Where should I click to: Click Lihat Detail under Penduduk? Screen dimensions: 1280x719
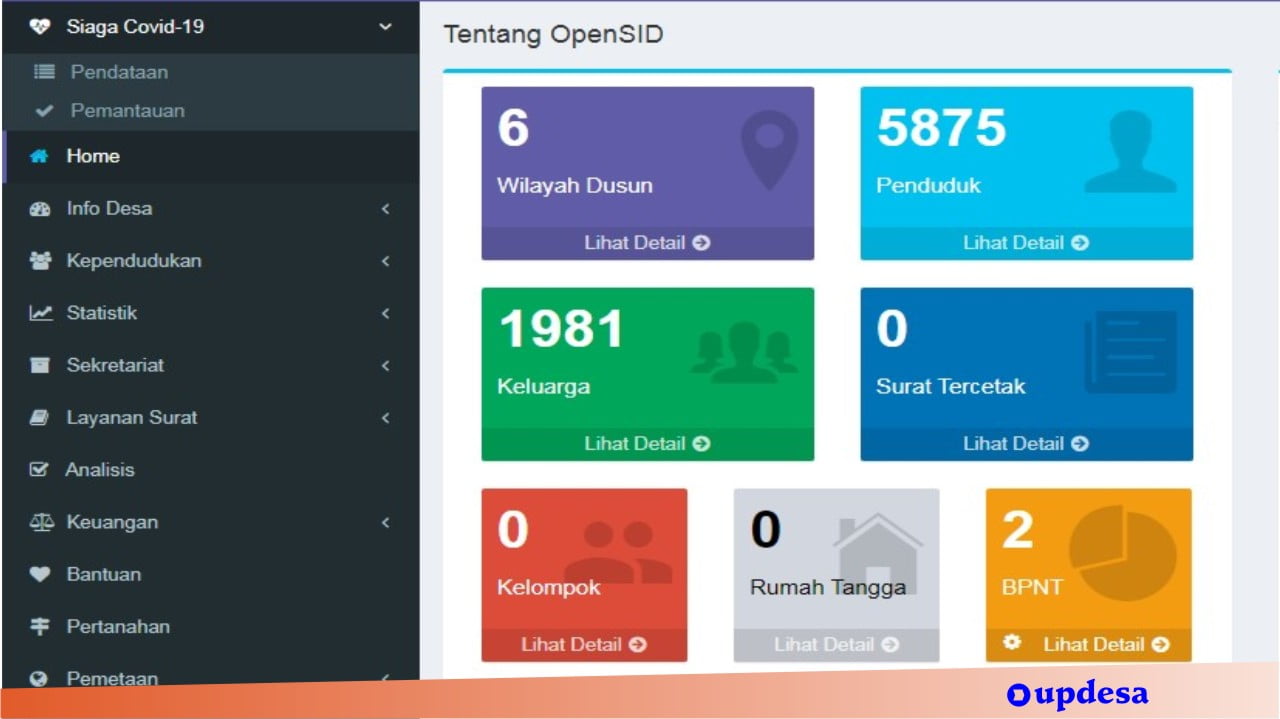point(1026,243)
